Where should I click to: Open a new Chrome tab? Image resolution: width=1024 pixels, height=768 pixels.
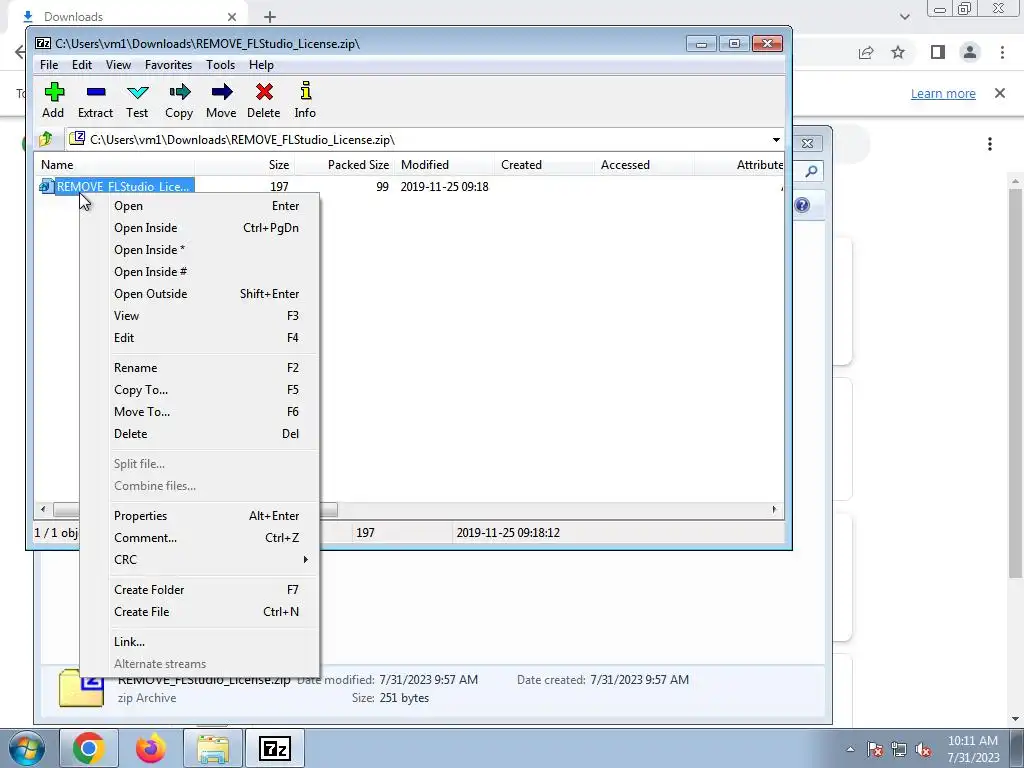pyautogui.click(x=270, y=17)
